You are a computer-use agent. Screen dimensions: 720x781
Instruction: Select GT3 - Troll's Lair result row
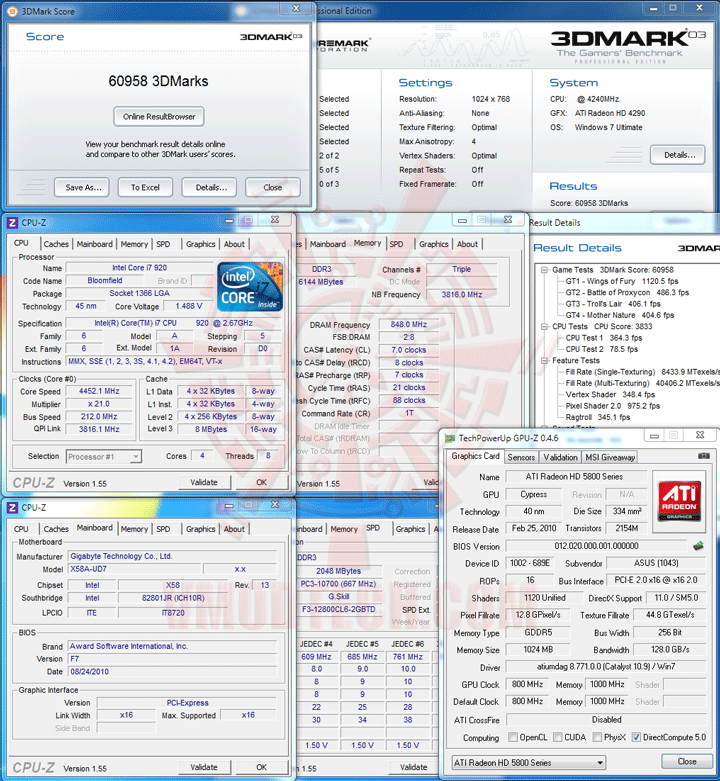612,304
